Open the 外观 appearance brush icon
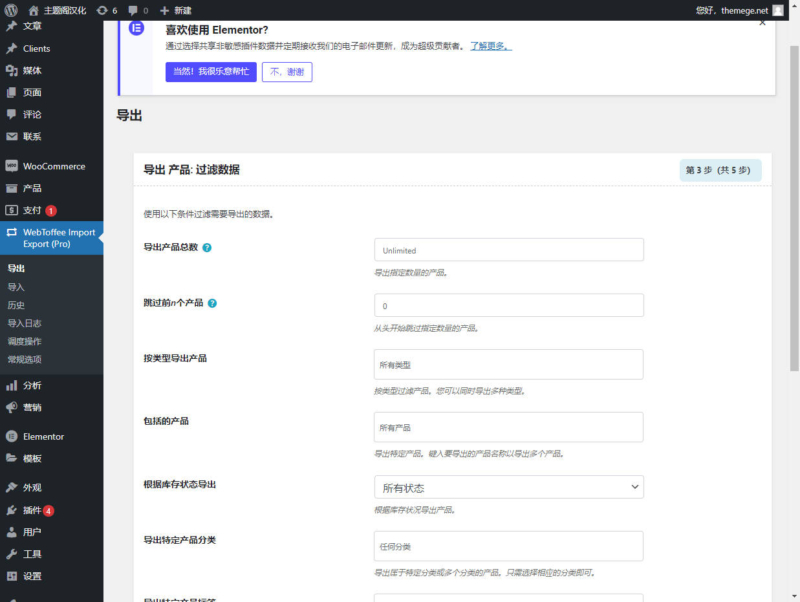This screenshot has width=800, height=602. 11,487
